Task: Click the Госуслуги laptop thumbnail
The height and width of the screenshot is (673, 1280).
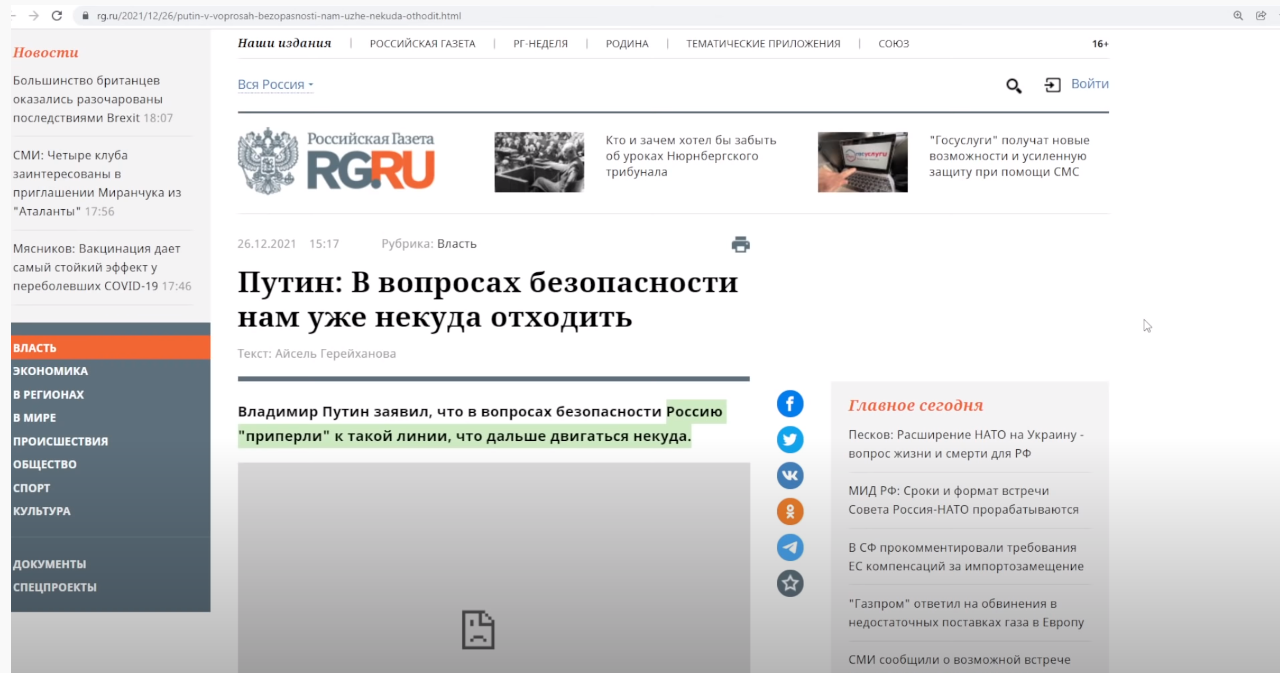Action: [x=863, y=162]
